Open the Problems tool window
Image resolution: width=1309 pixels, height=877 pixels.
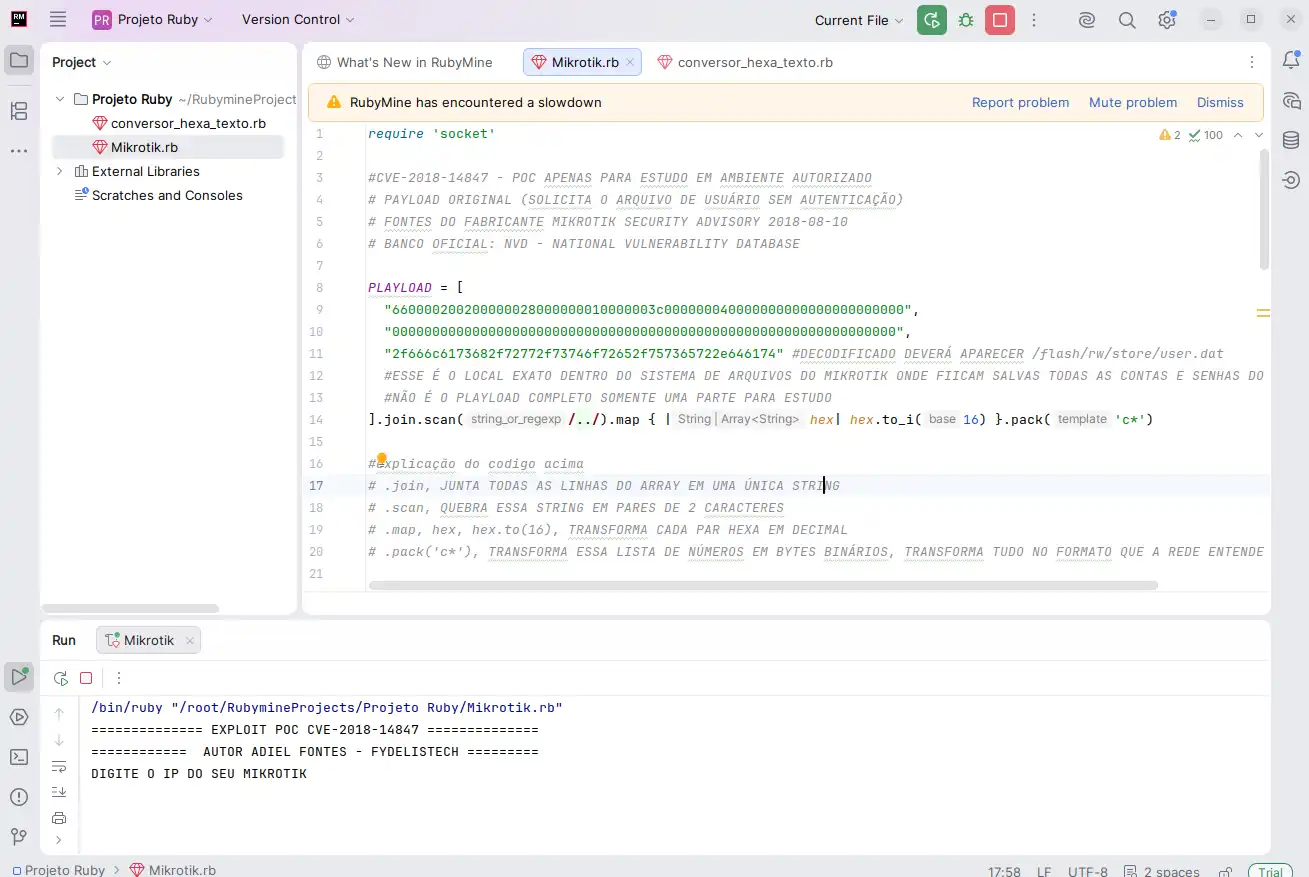[x=19, y=797]
